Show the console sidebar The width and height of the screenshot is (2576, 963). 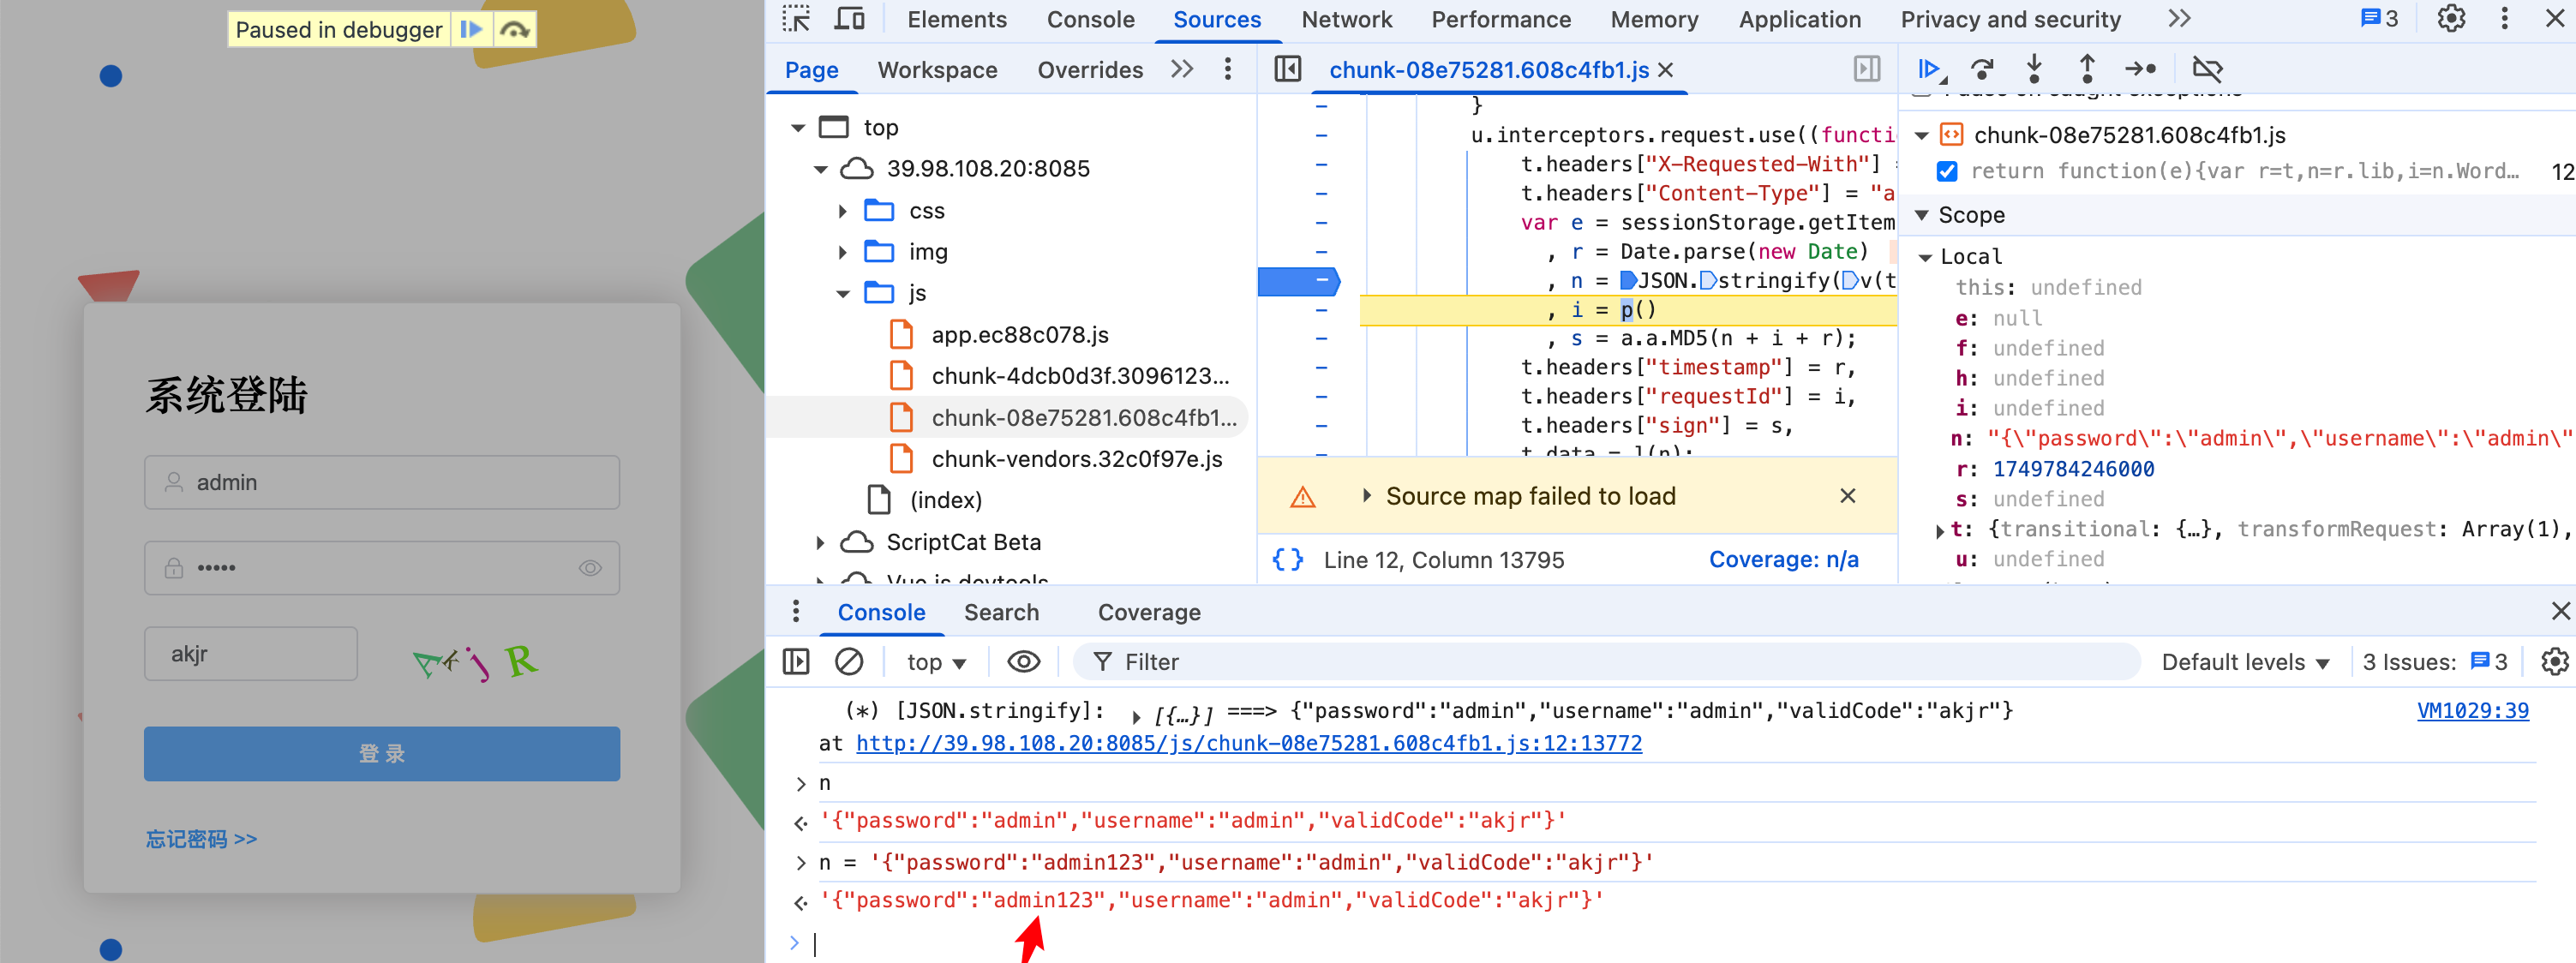796,662
